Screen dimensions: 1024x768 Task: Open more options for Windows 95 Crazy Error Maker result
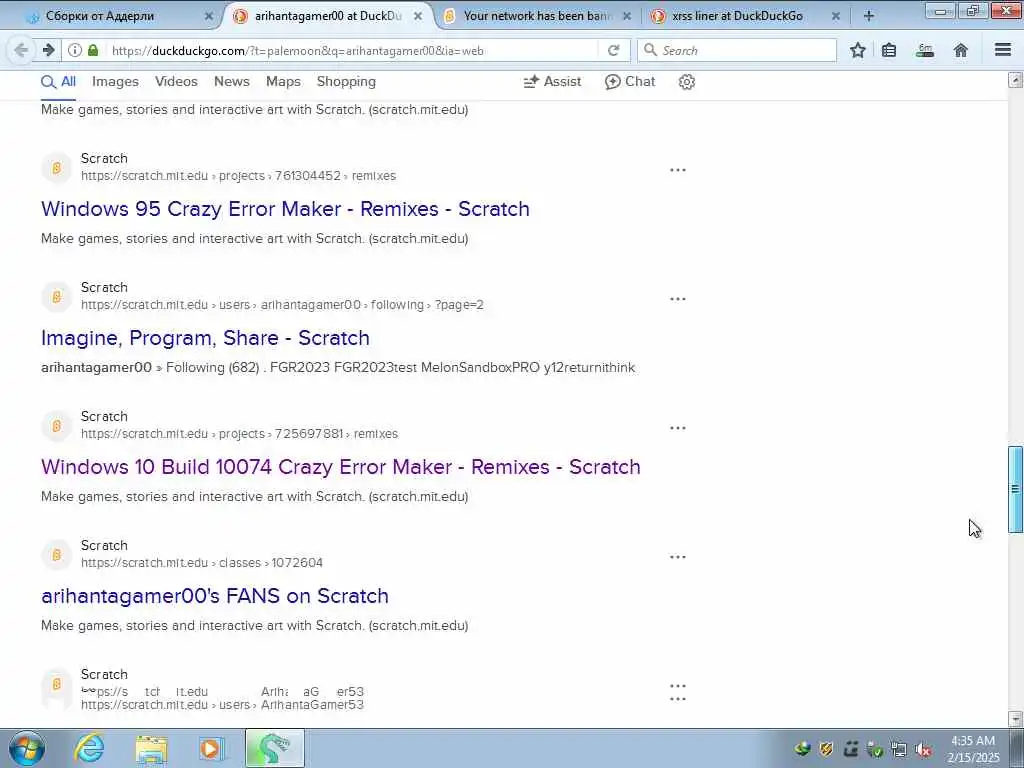click(678, 170)
